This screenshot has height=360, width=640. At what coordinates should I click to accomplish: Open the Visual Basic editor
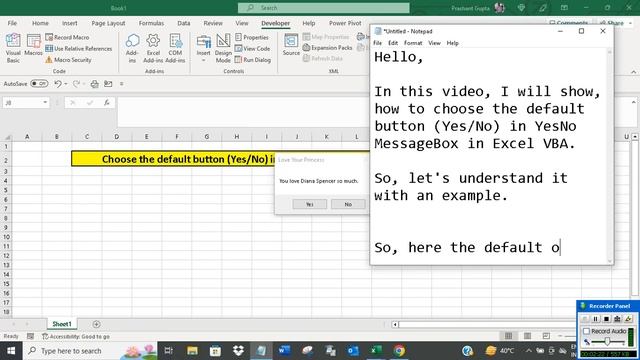[x=13, y=48]
